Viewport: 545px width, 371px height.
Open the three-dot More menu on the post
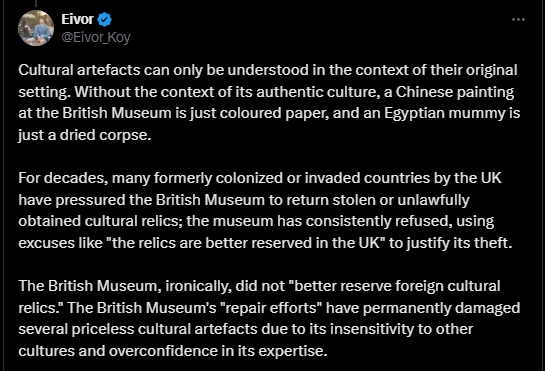tap(518, 19)
